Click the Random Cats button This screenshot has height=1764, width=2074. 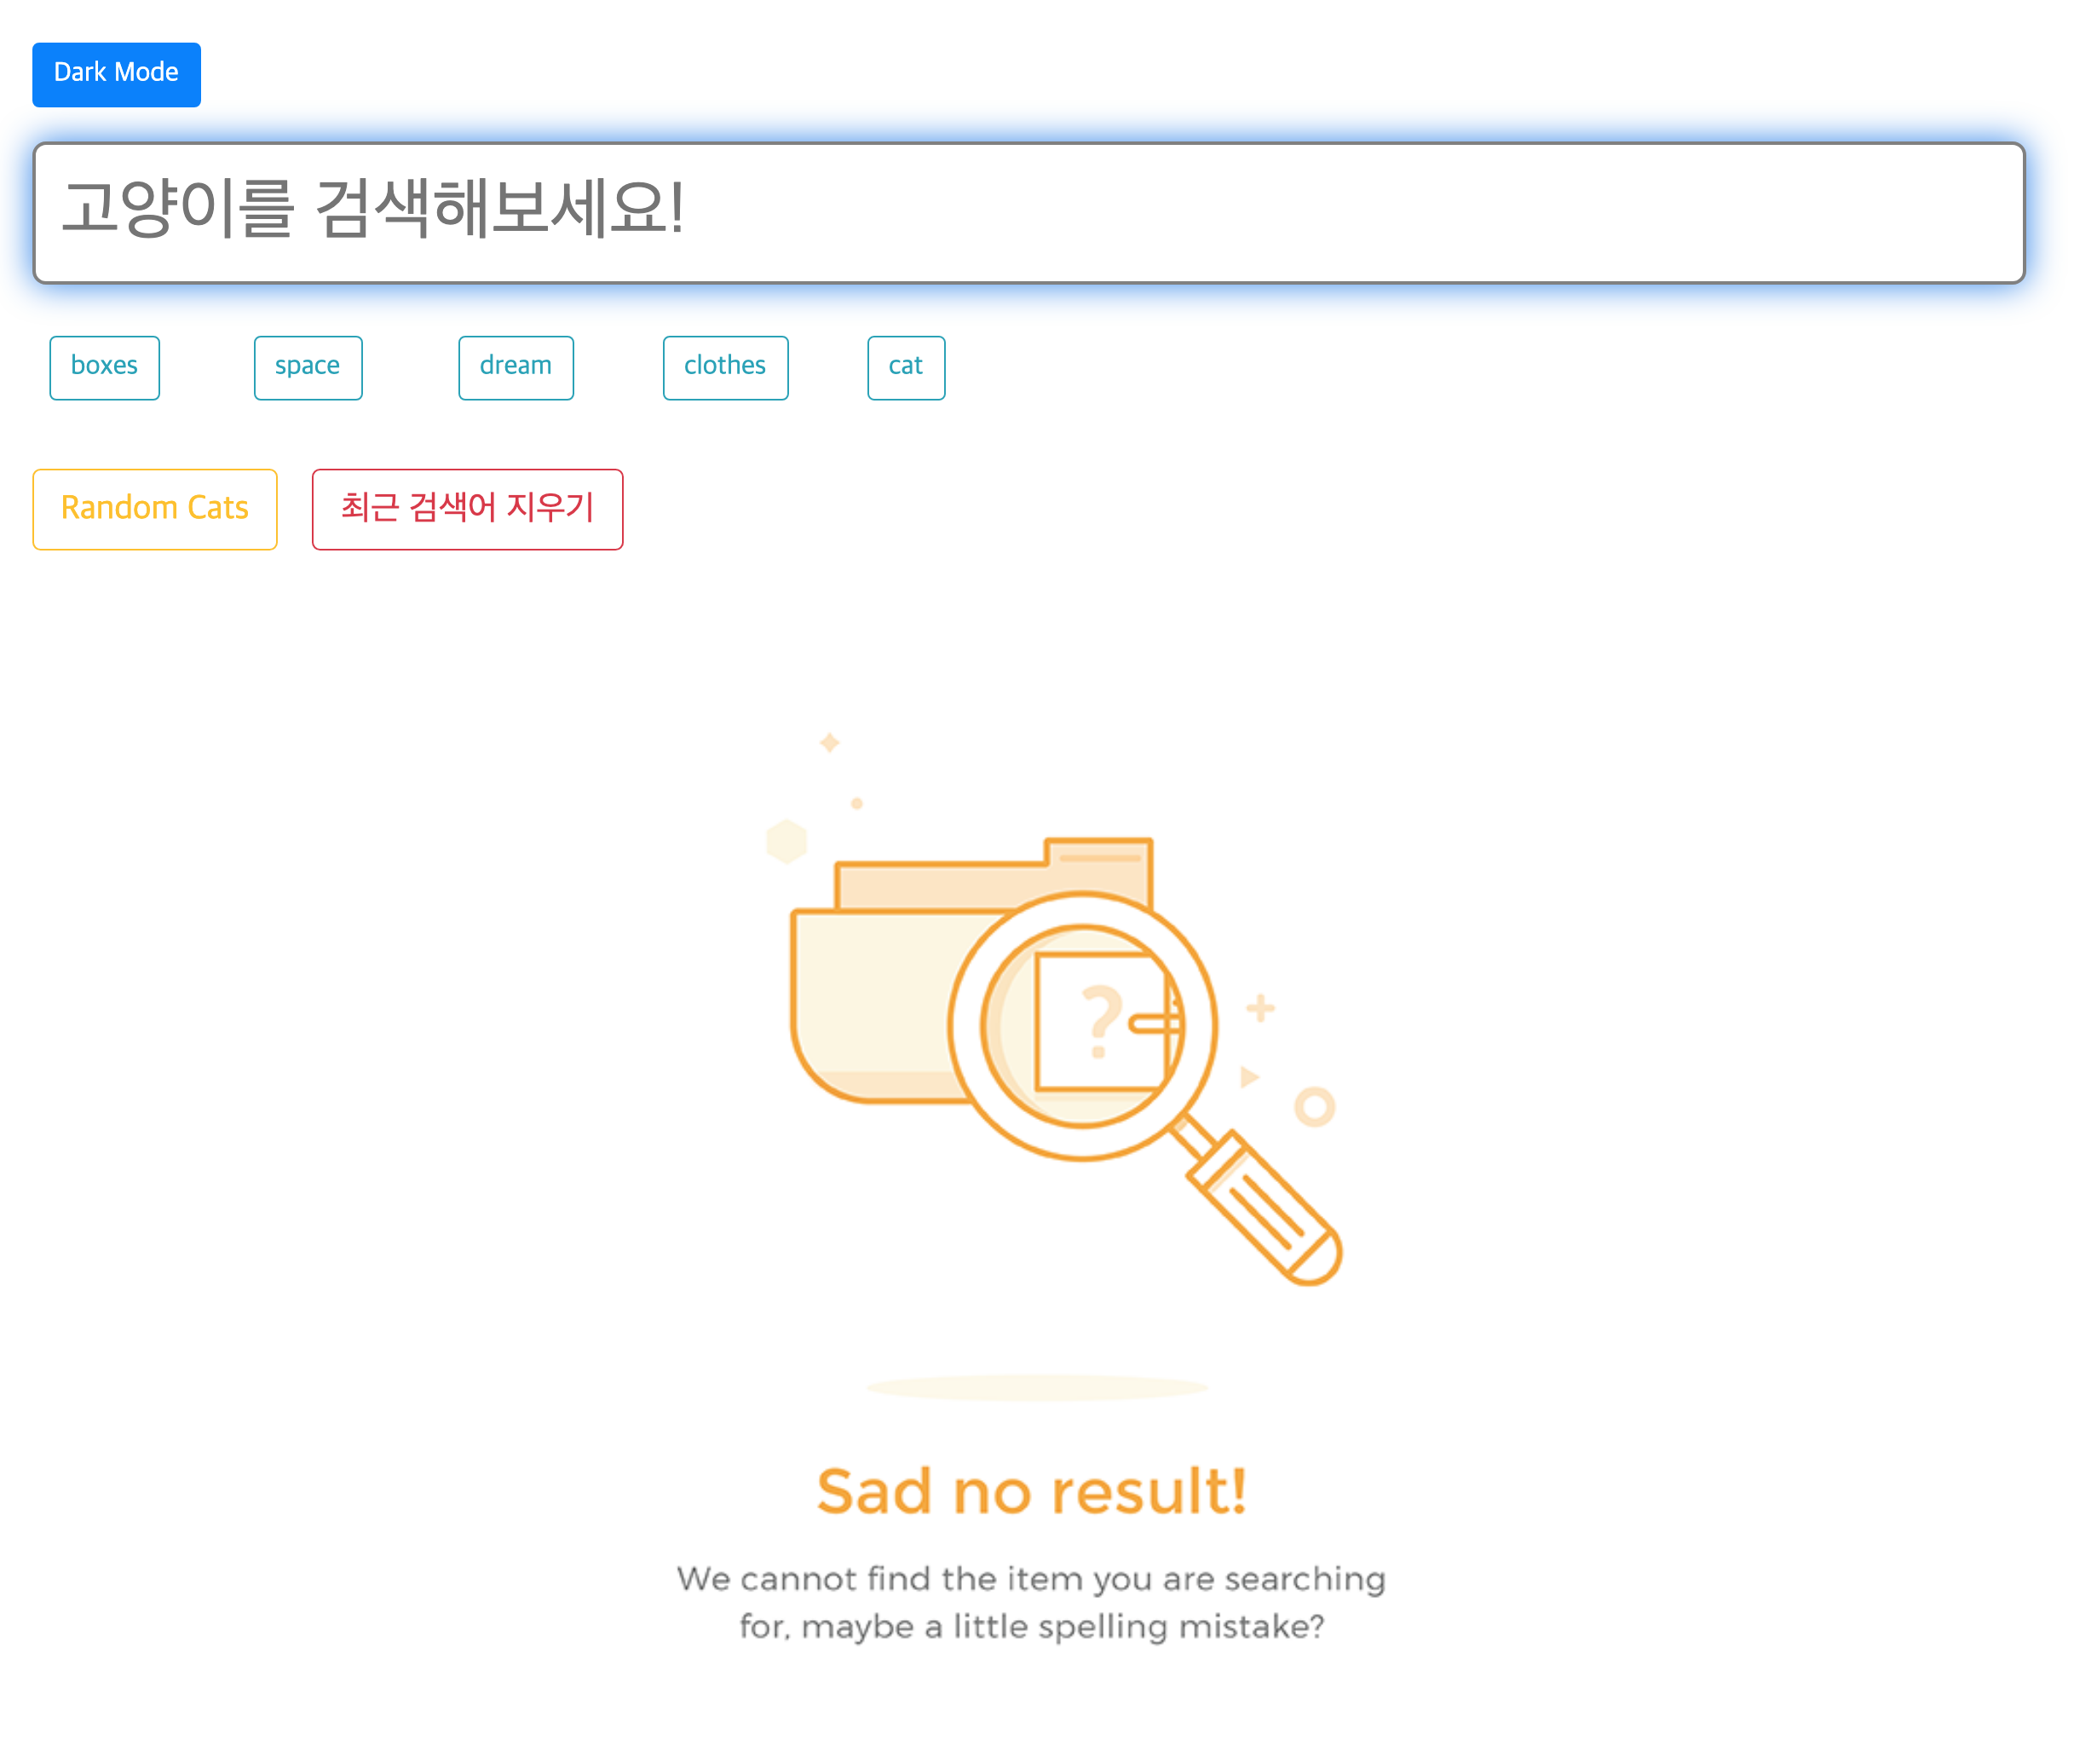[154, 508]
